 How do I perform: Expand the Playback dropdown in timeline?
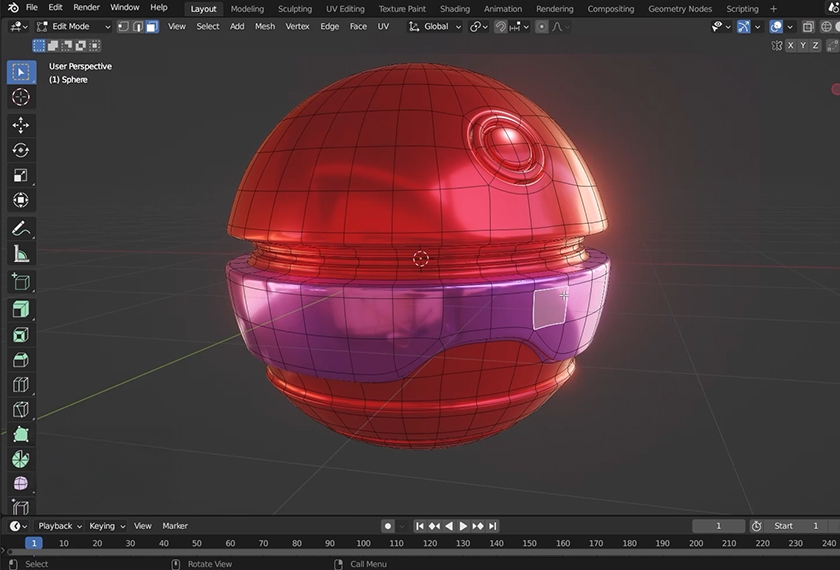(59, 526)
